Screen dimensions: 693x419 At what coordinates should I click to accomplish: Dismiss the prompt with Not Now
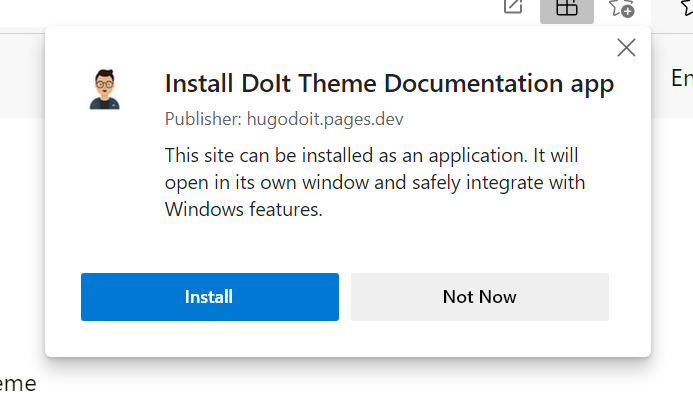[479, 297]
